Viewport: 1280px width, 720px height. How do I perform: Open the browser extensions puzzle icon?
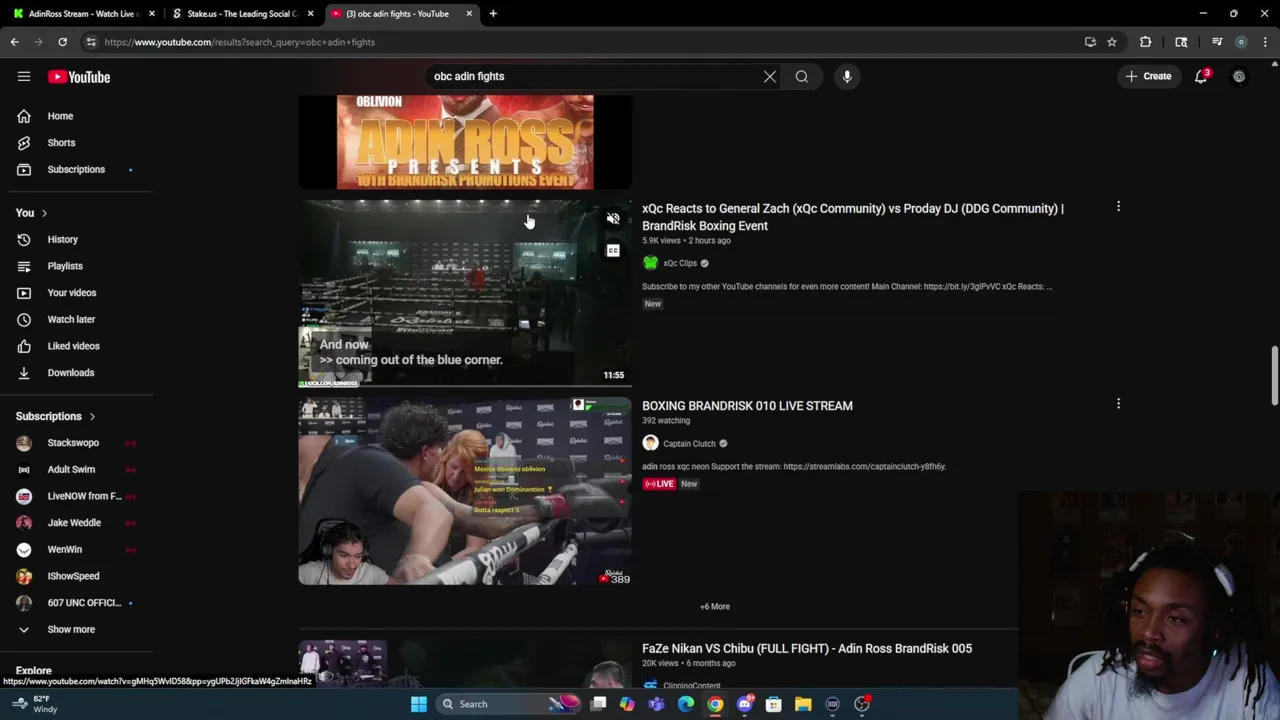[1146, 42]
